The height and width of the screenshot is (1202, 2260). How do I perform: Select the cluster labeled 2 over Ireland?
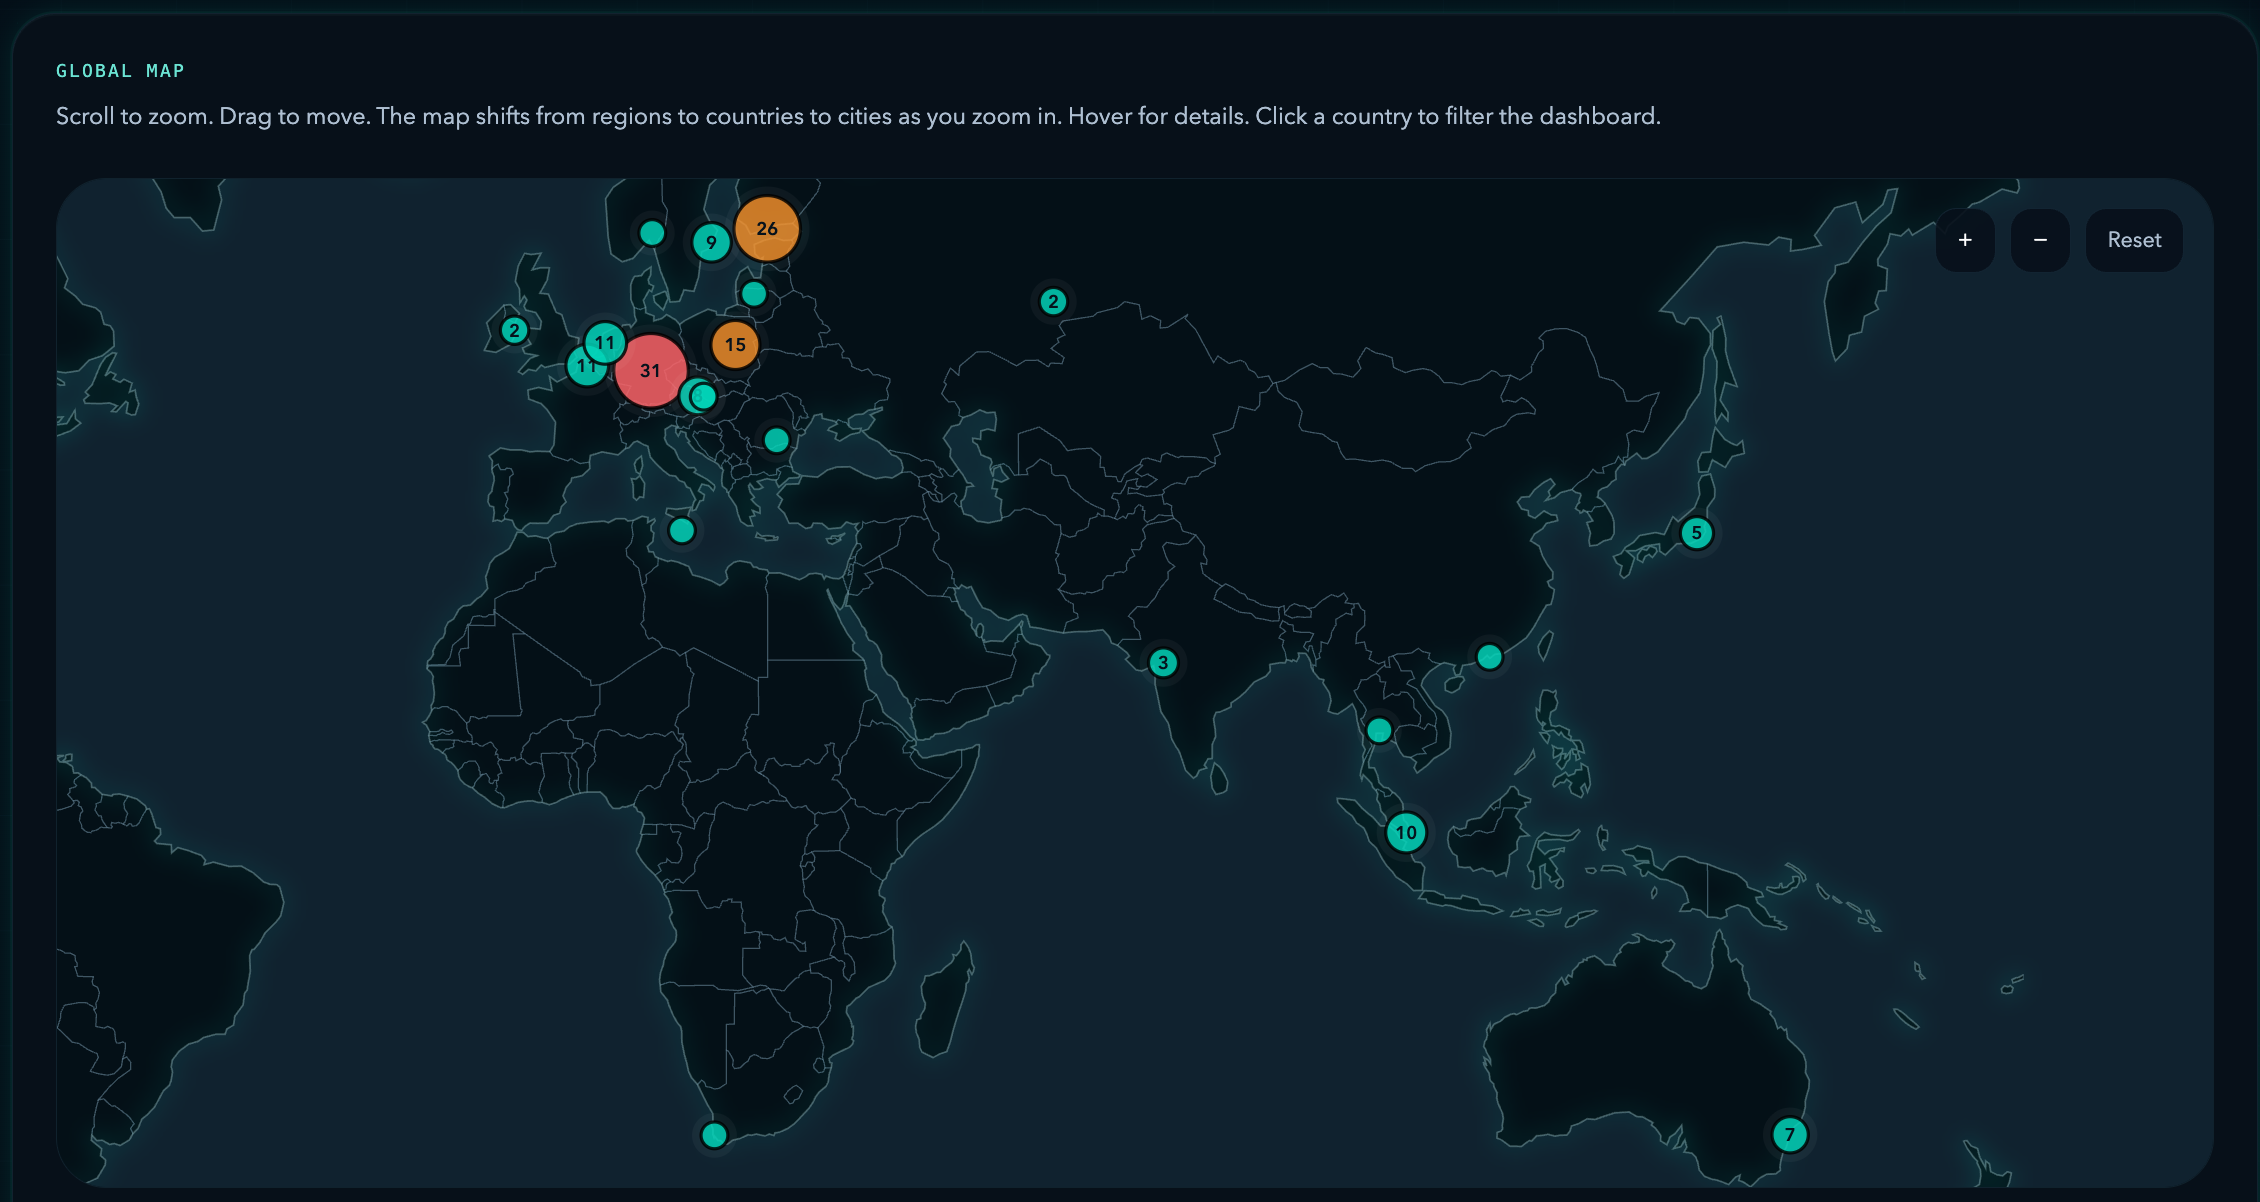click(x=513, y=329)
